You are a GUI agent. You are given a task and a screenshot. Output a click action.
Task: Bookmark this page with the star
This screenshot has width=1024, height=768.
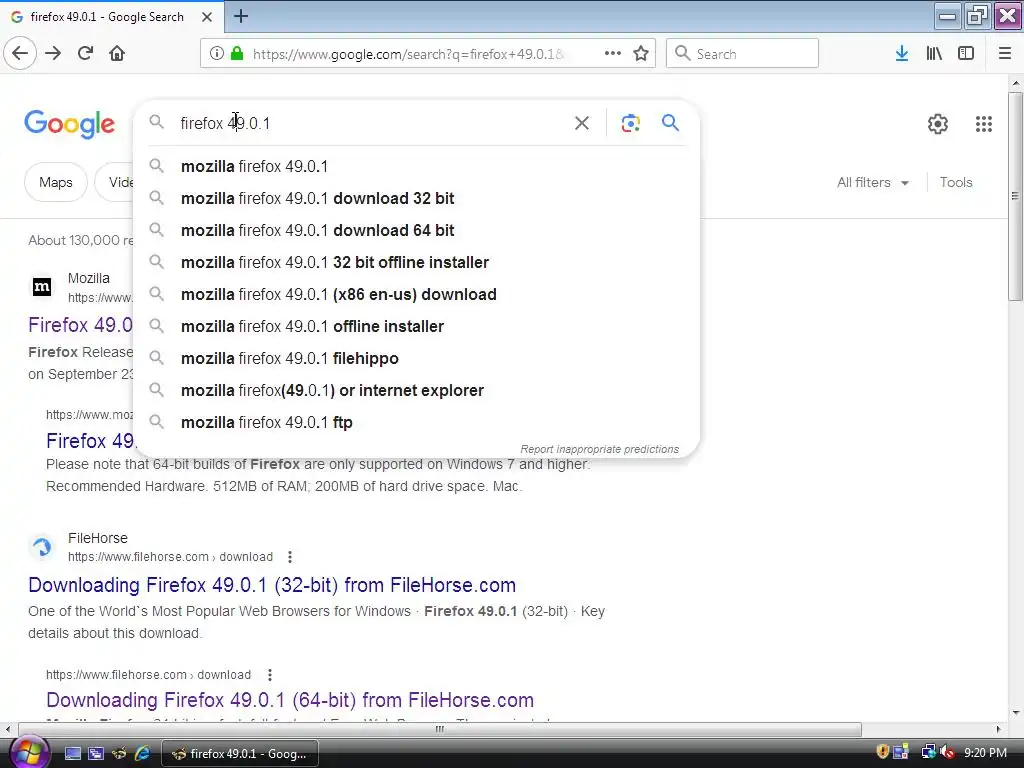641,54
